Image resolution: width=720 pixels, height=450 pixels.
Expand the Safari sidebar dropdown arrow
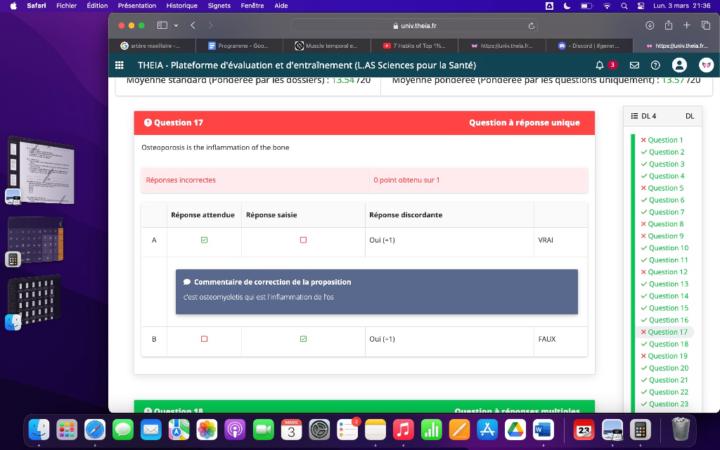(176, 25)
